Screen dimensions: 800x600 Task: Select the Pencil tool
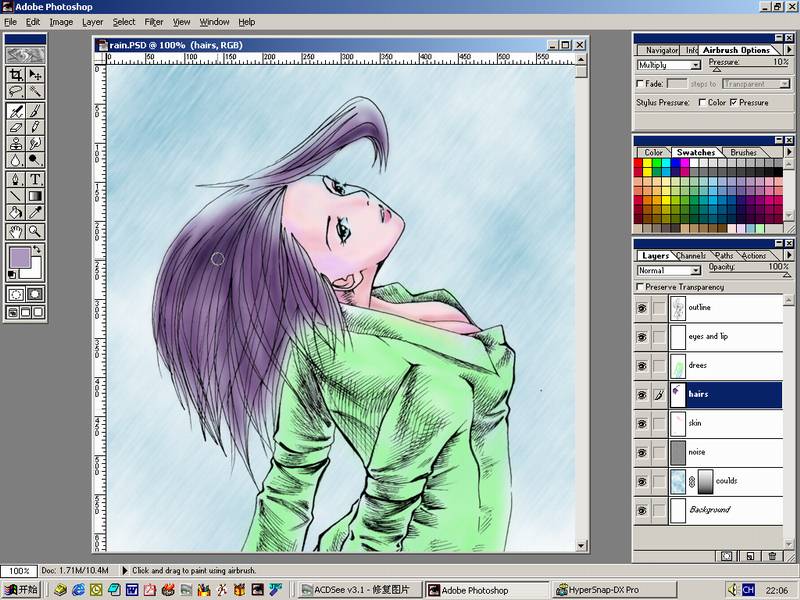point(35,127)
